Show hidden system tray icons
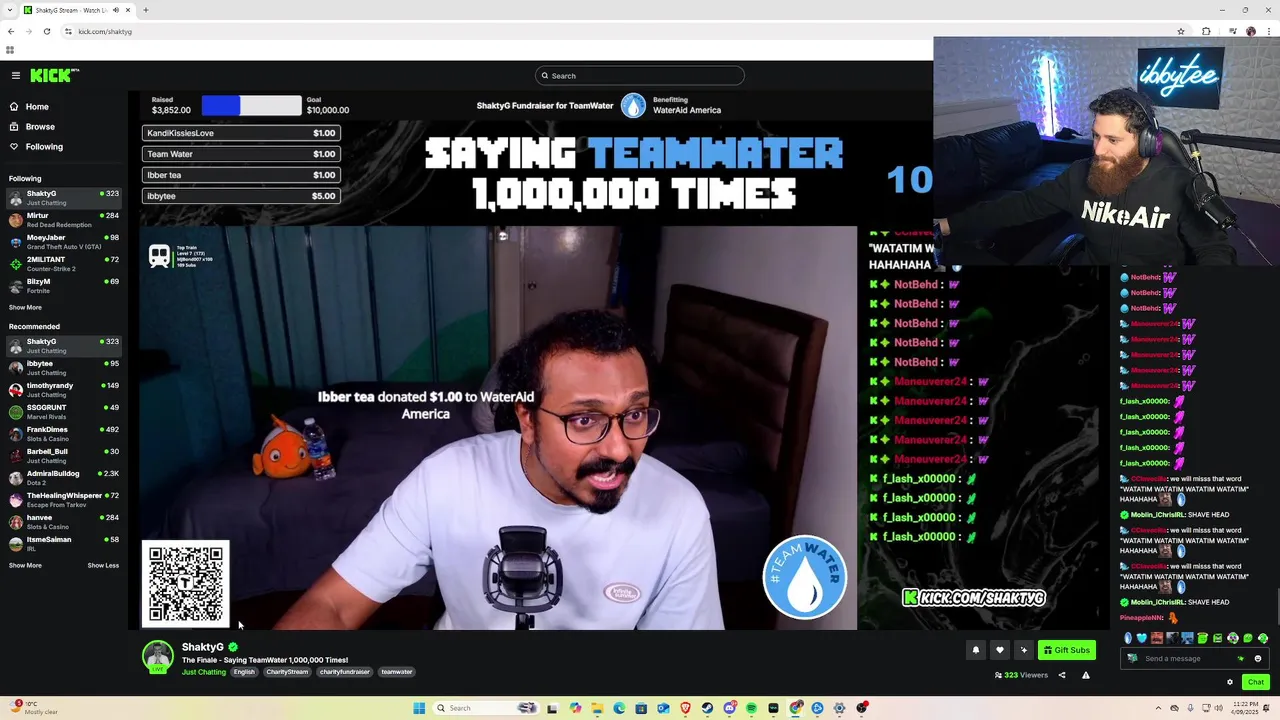Viewport: 1280px width, 720px height. click(1160, 708)
